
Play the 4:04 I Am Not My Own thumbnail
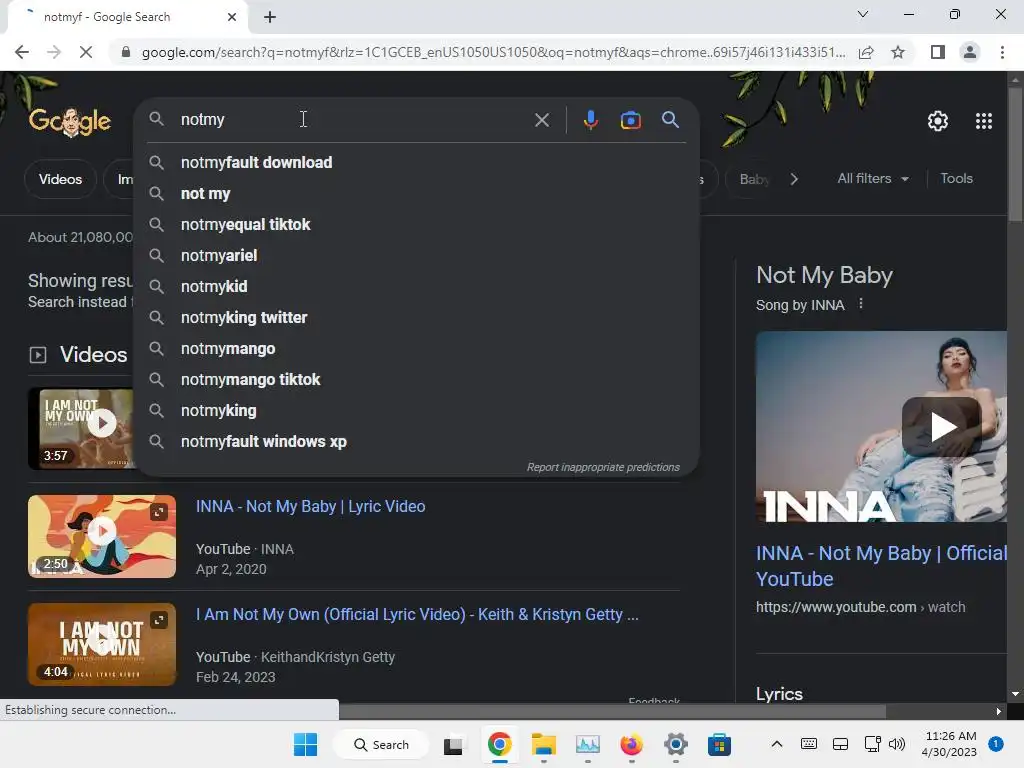tap(102, 644)
